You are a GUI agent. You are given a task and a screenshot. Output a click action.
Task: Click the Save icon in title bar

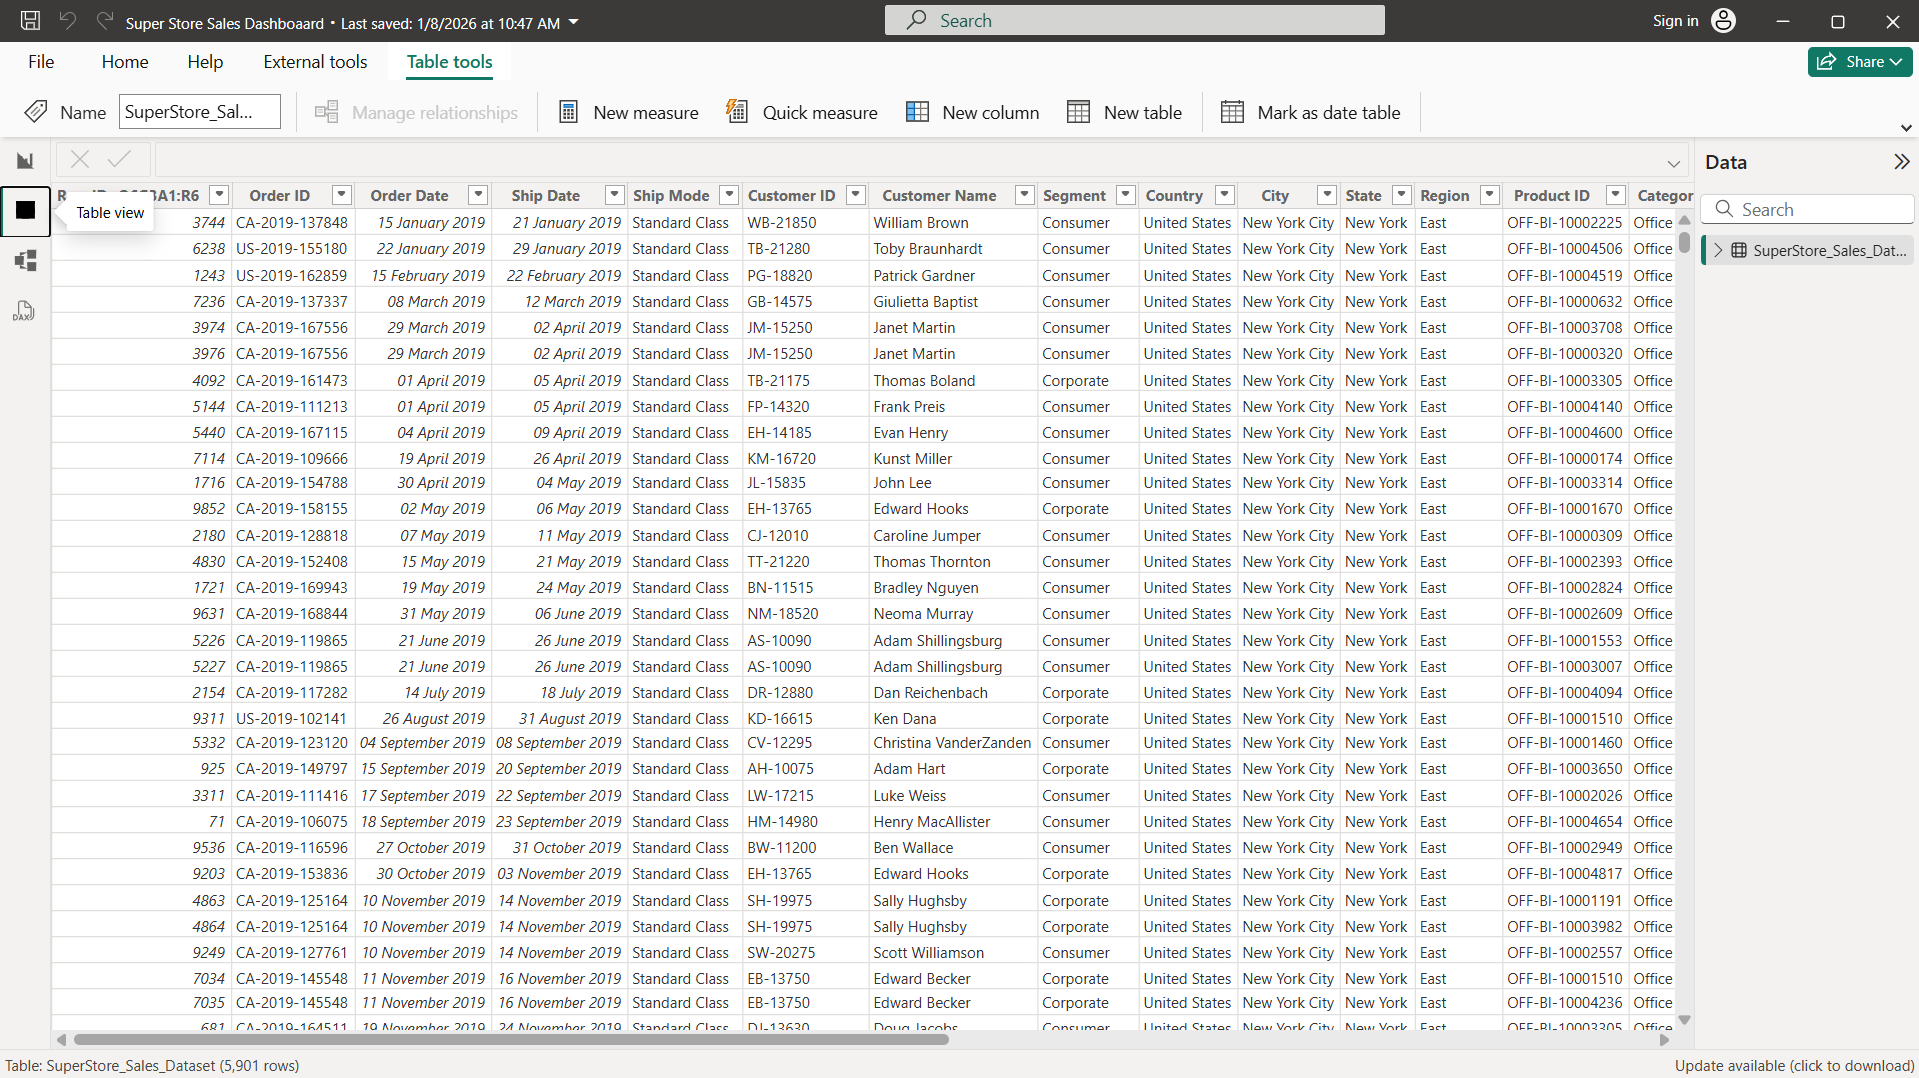pos(30,21)
